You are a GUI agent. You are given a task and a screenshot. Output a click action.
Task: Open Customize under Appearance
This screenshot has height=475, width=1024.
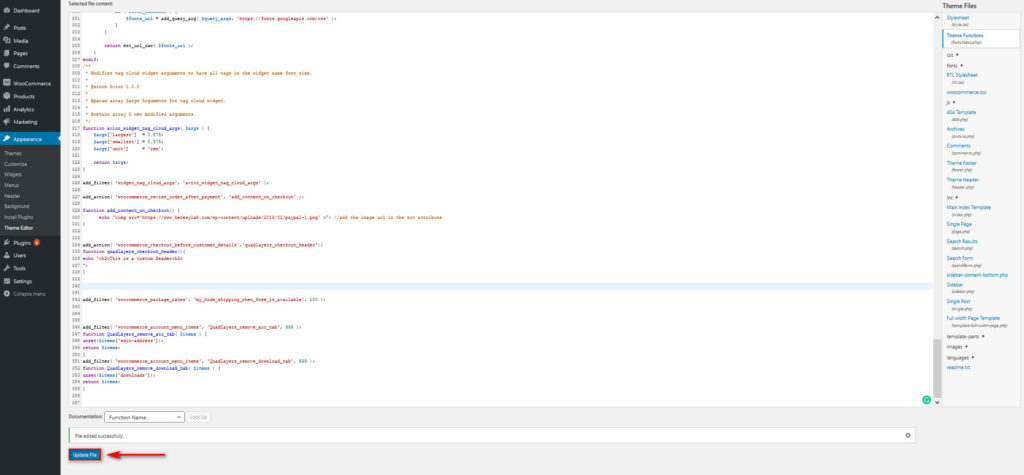pyautogui.click(x=16, y=163)
